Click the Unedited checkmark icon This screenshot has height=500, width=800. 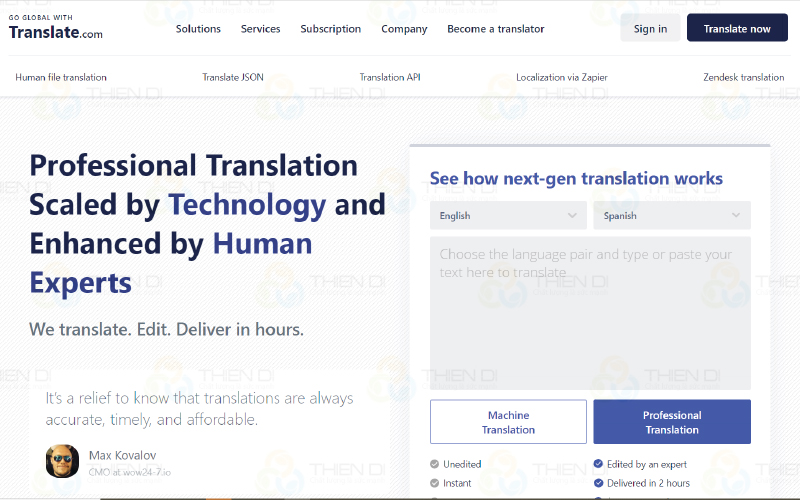(x=435, y=464)
